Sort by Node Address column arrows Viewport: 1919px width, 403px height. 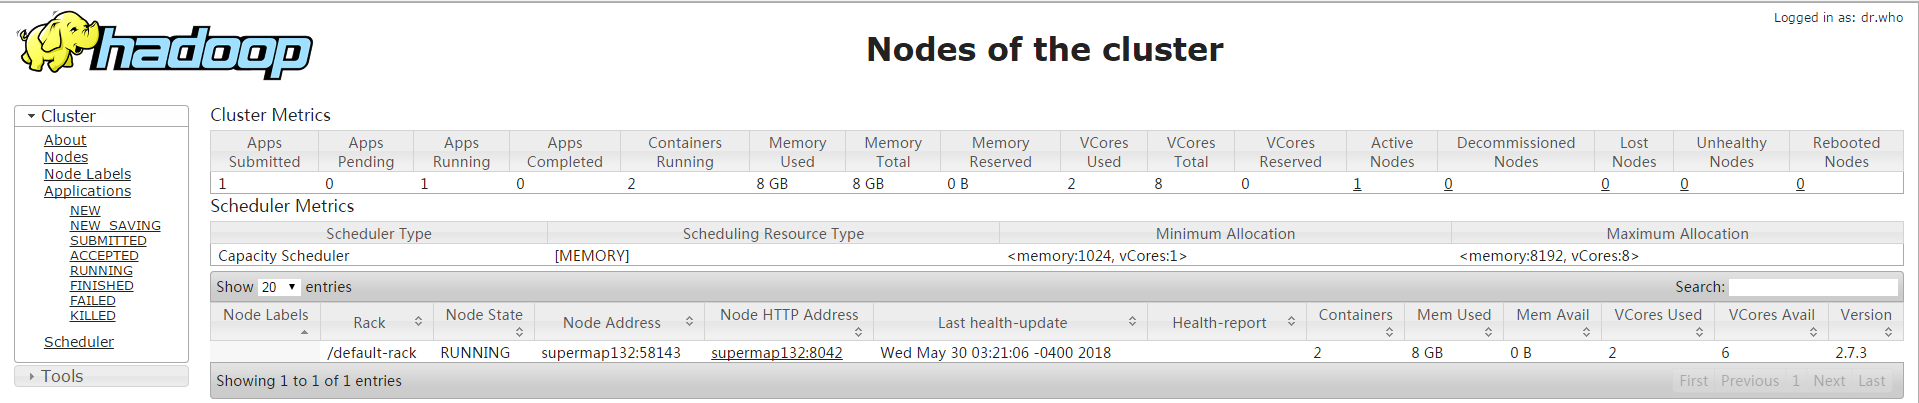point(689,322)
